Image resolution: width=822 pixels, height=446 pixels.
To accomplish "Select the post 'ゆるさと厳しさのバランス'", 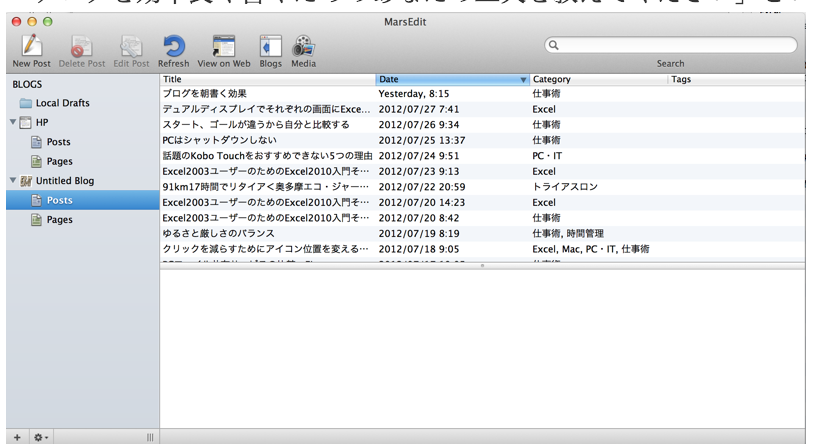I will (218, 234).
